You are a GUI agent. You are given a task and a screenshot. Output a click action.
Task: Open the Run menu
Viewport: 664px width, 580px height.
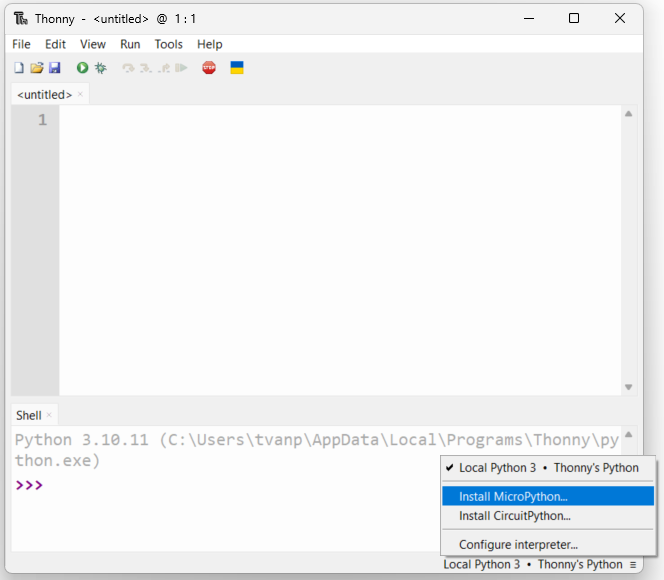(130, 44)
